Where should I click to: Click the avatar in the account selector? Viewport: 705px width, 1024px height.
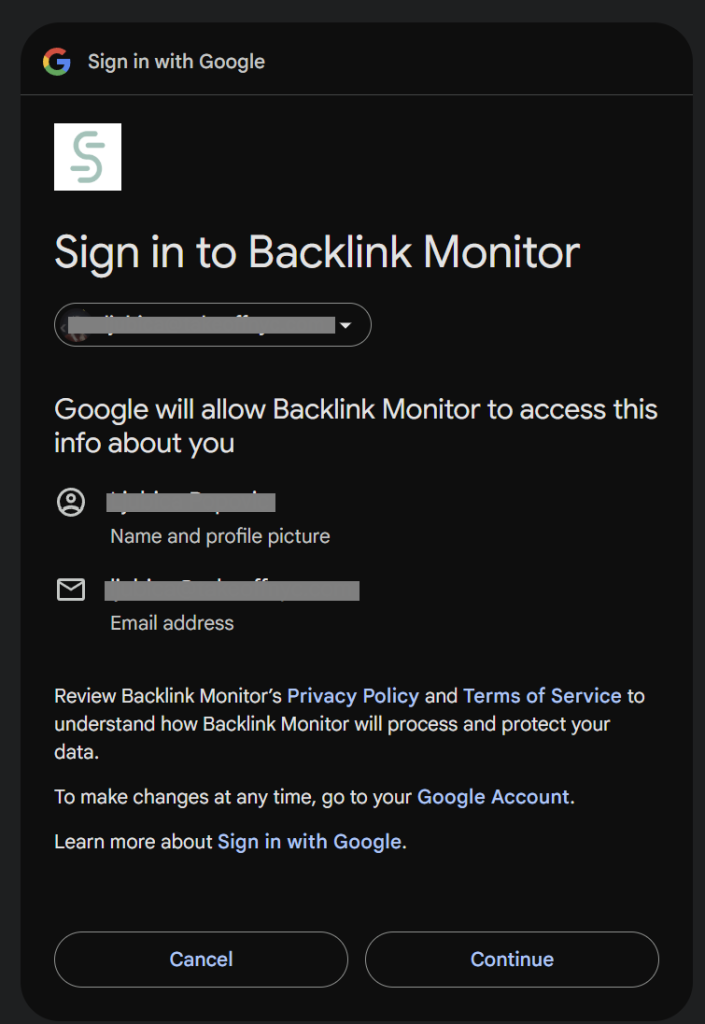tap(76, 325)
